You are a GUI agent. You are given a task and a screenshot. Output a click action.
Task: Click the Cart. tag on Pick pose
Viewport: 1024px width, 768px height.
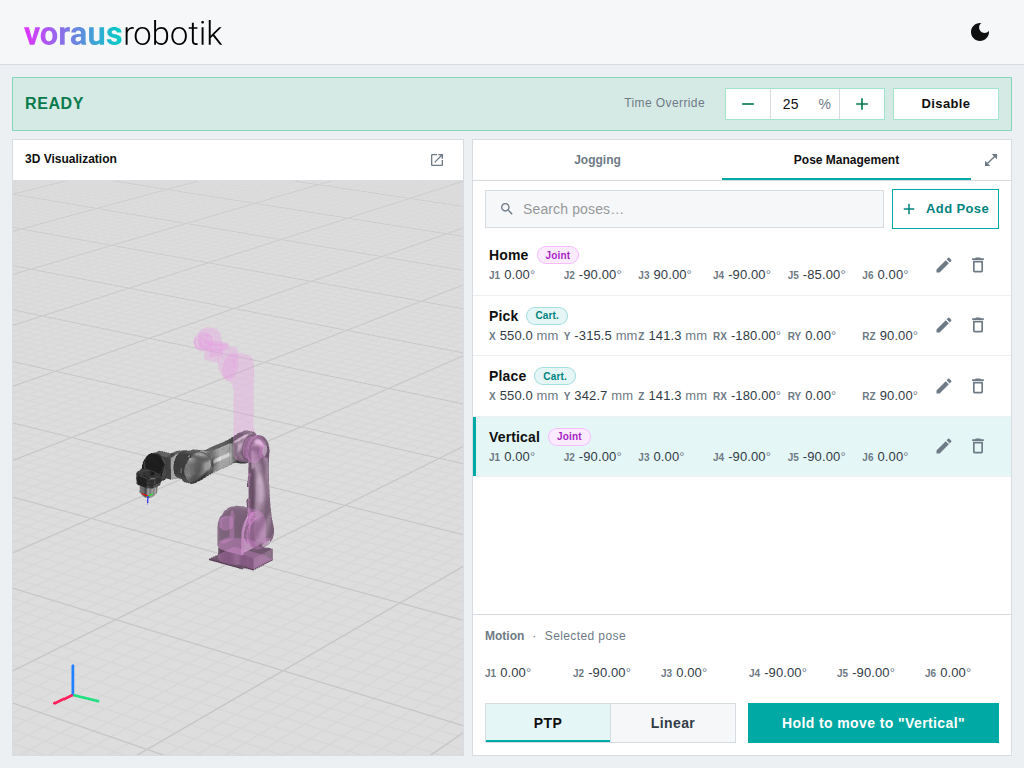[x=547, y=315]
